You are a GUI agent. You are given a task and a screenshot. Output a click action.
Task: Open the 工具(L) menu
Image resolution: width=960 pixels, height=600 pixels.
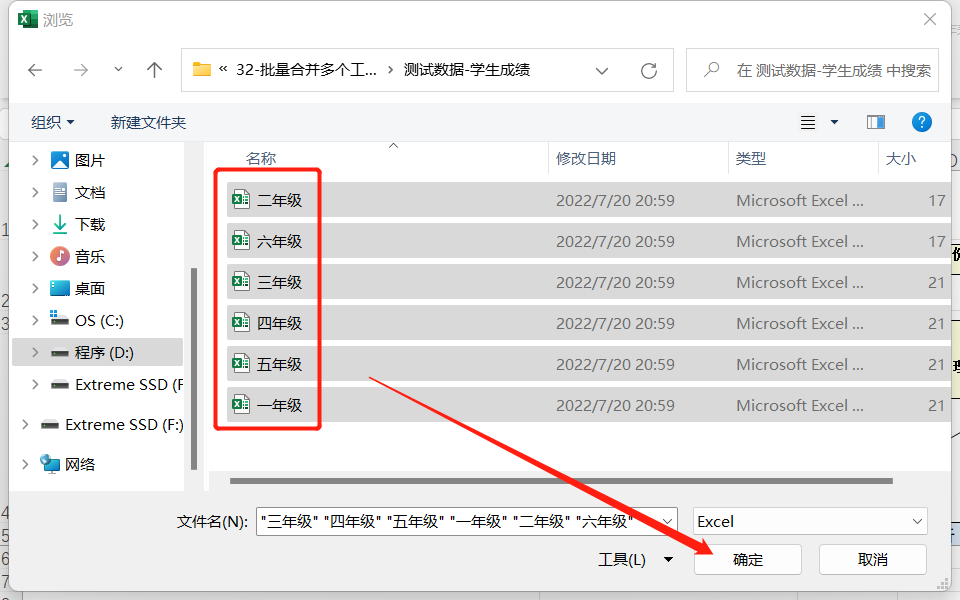coord(635,560)
